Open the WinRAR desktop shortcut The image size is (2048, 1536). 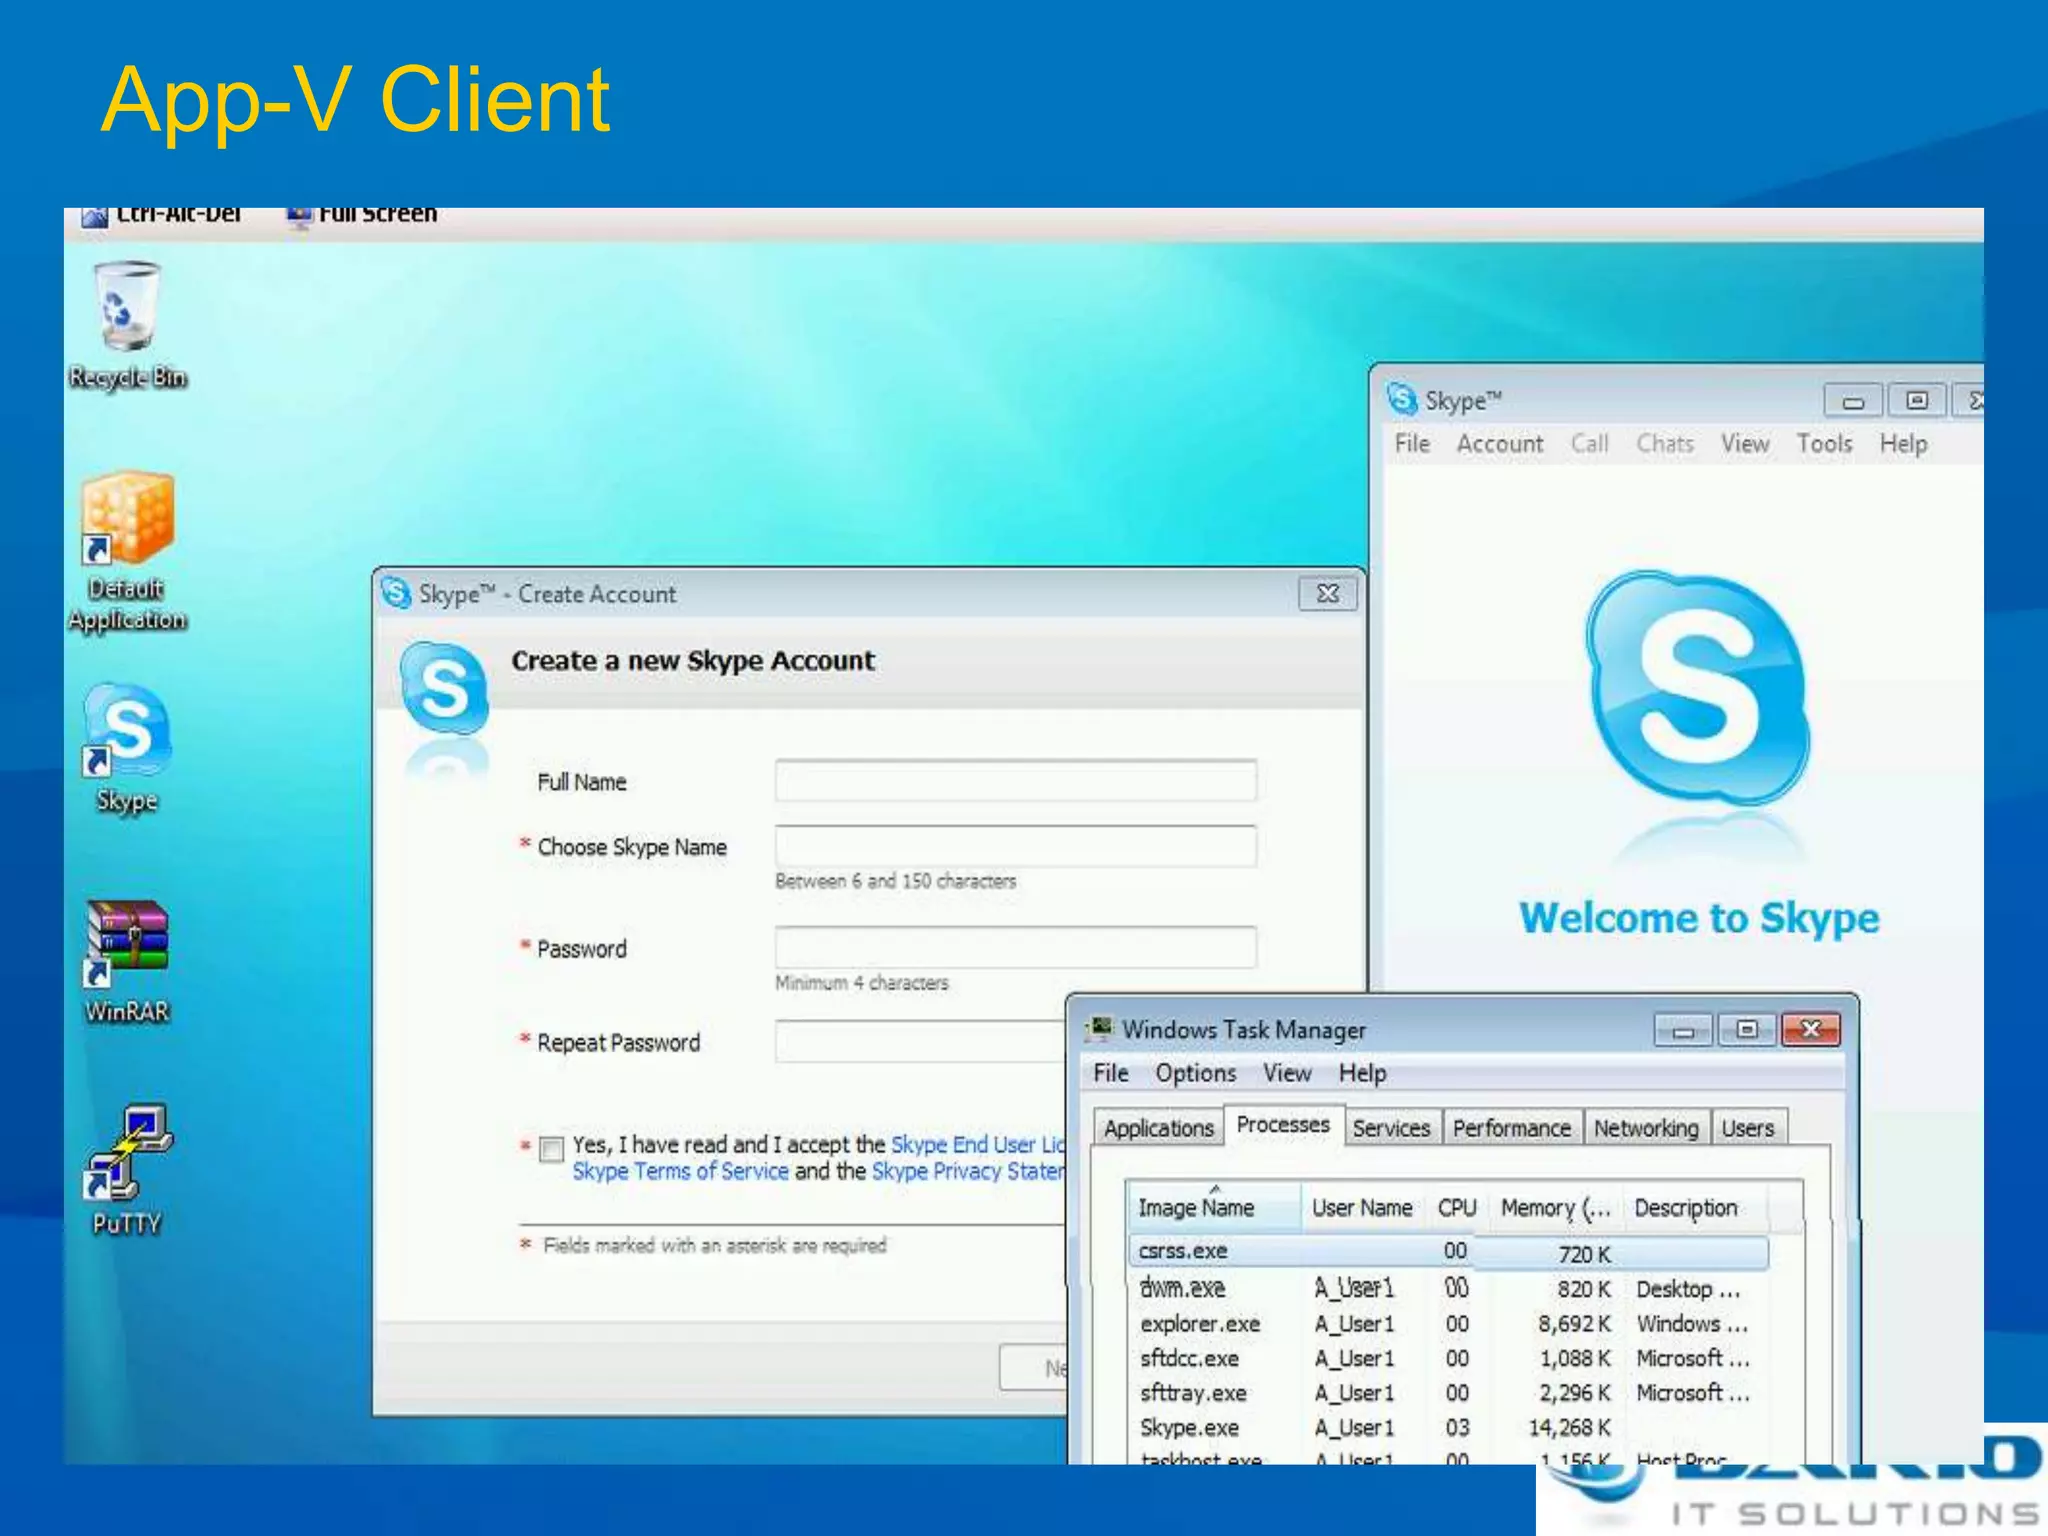tap(128, 962)
